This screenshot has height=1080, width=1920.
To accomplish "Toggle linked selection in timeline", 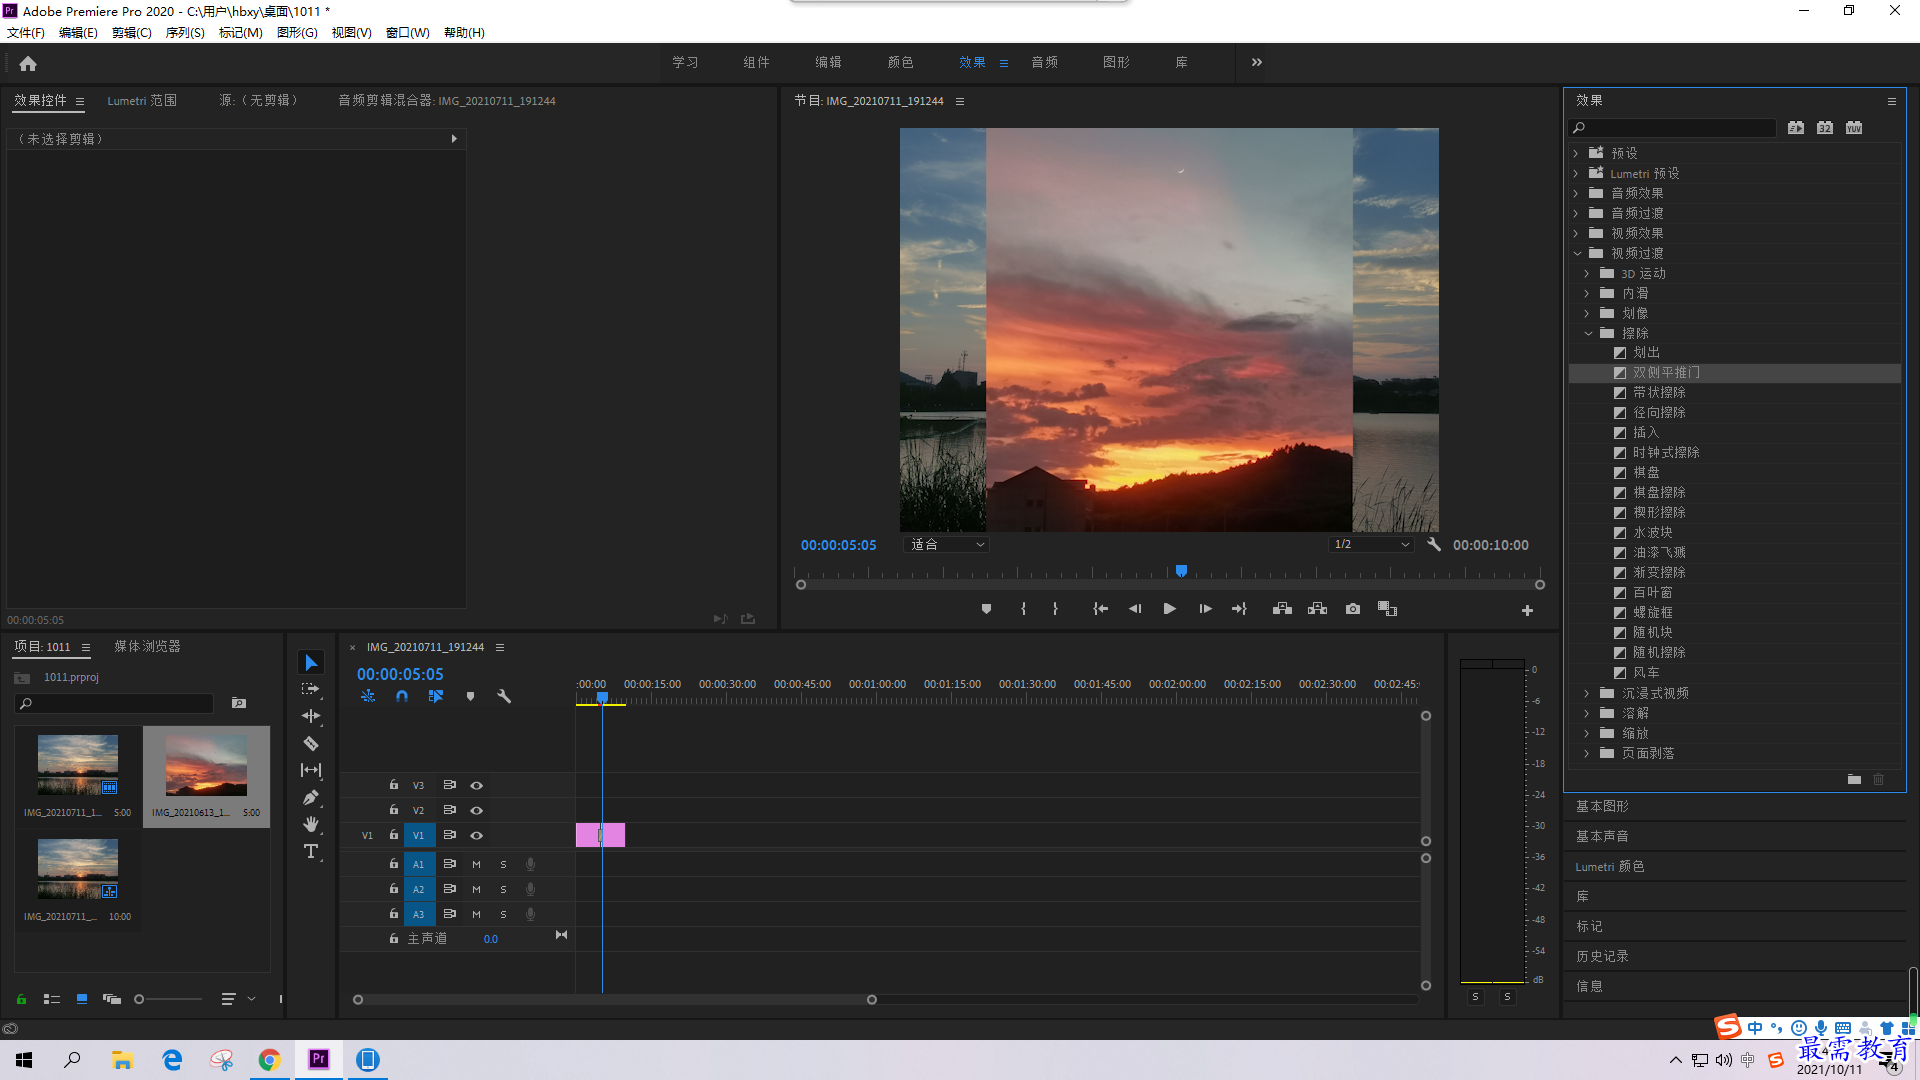I will 436,696.
